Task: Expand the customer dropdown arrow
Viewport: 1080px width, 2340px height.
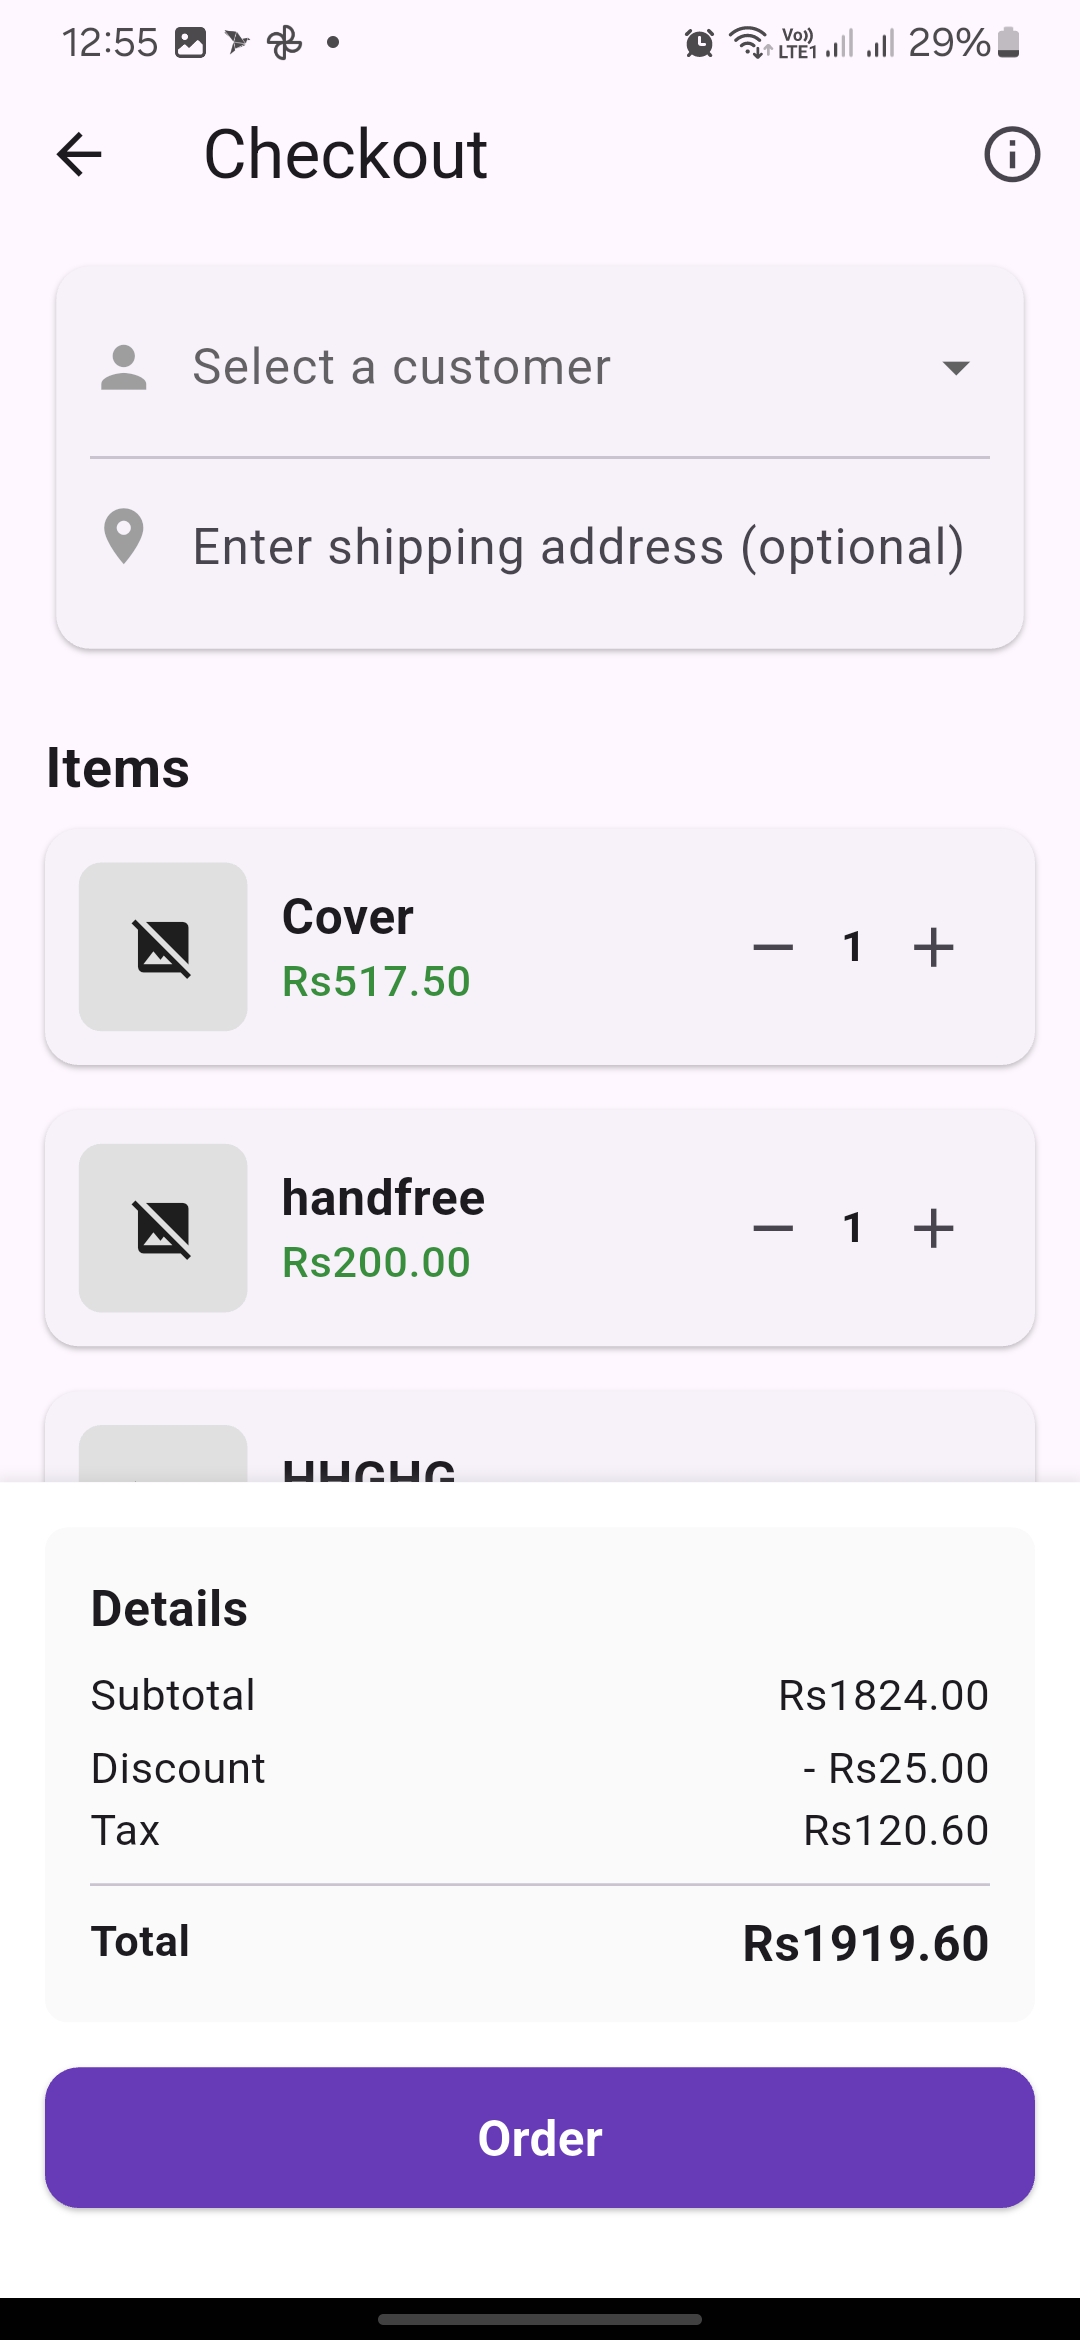Action: [x=956, y=368]
